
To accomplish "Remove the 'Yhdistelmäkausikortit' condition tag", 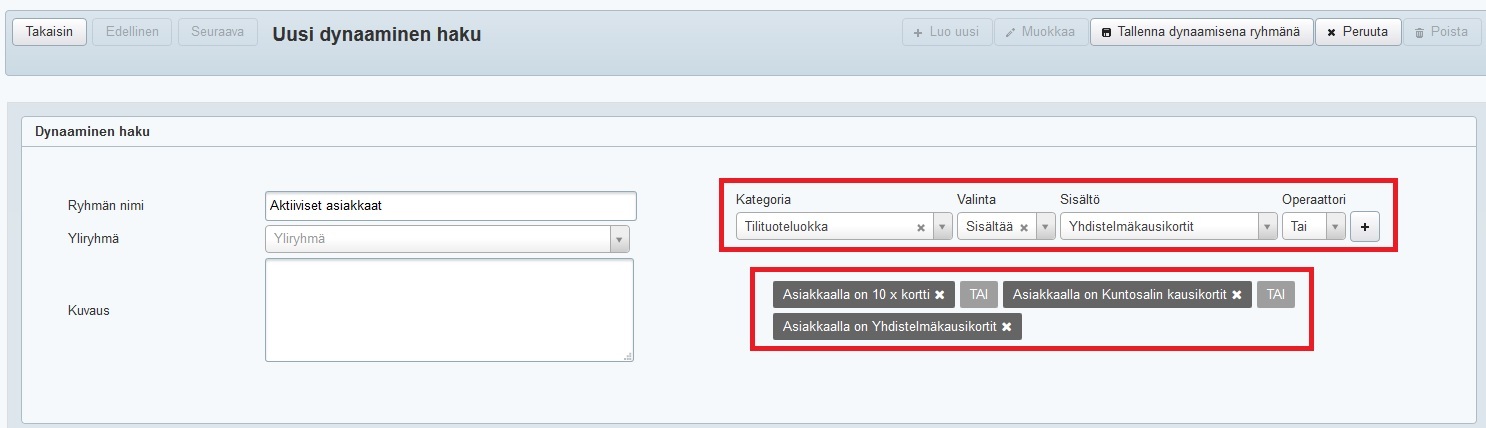I will (x=1006, y=327).
